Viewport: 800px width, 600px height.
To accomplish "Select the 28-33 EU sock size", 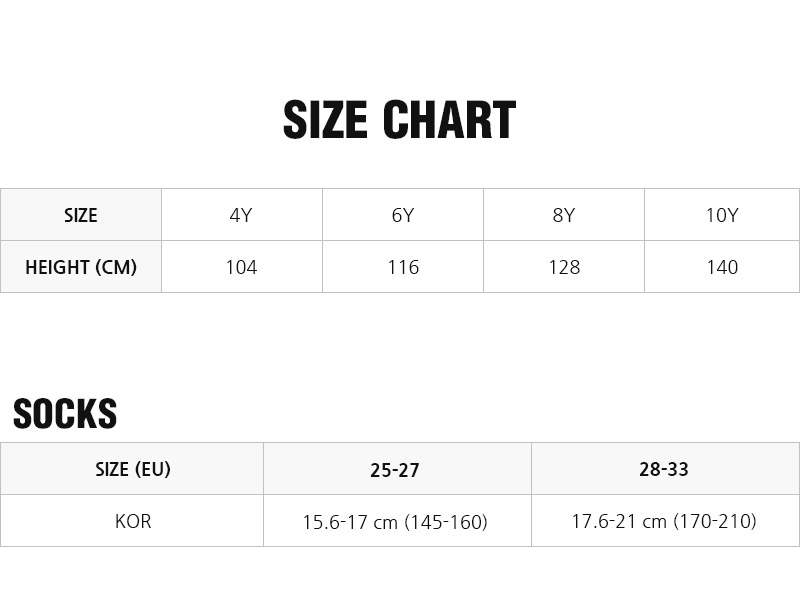I will [664, 469].
